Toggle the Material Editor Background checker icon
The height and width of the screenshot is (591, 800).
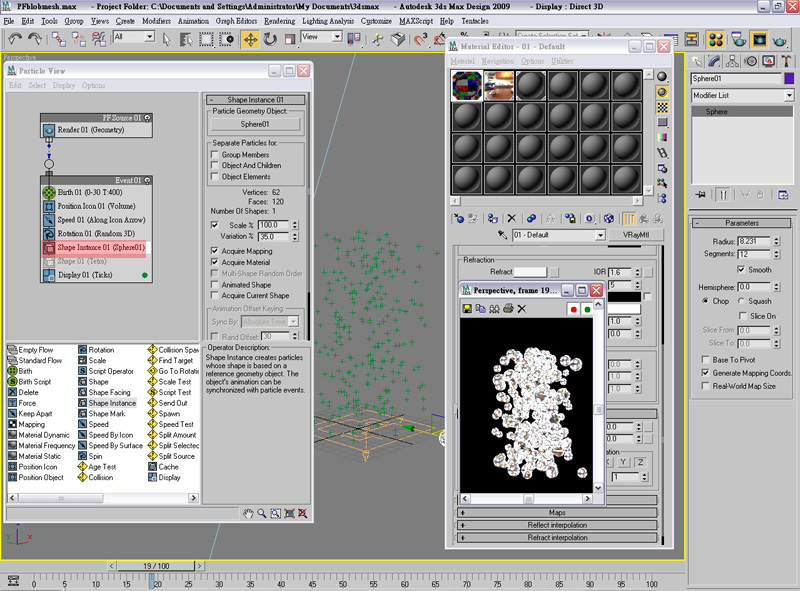662,107
